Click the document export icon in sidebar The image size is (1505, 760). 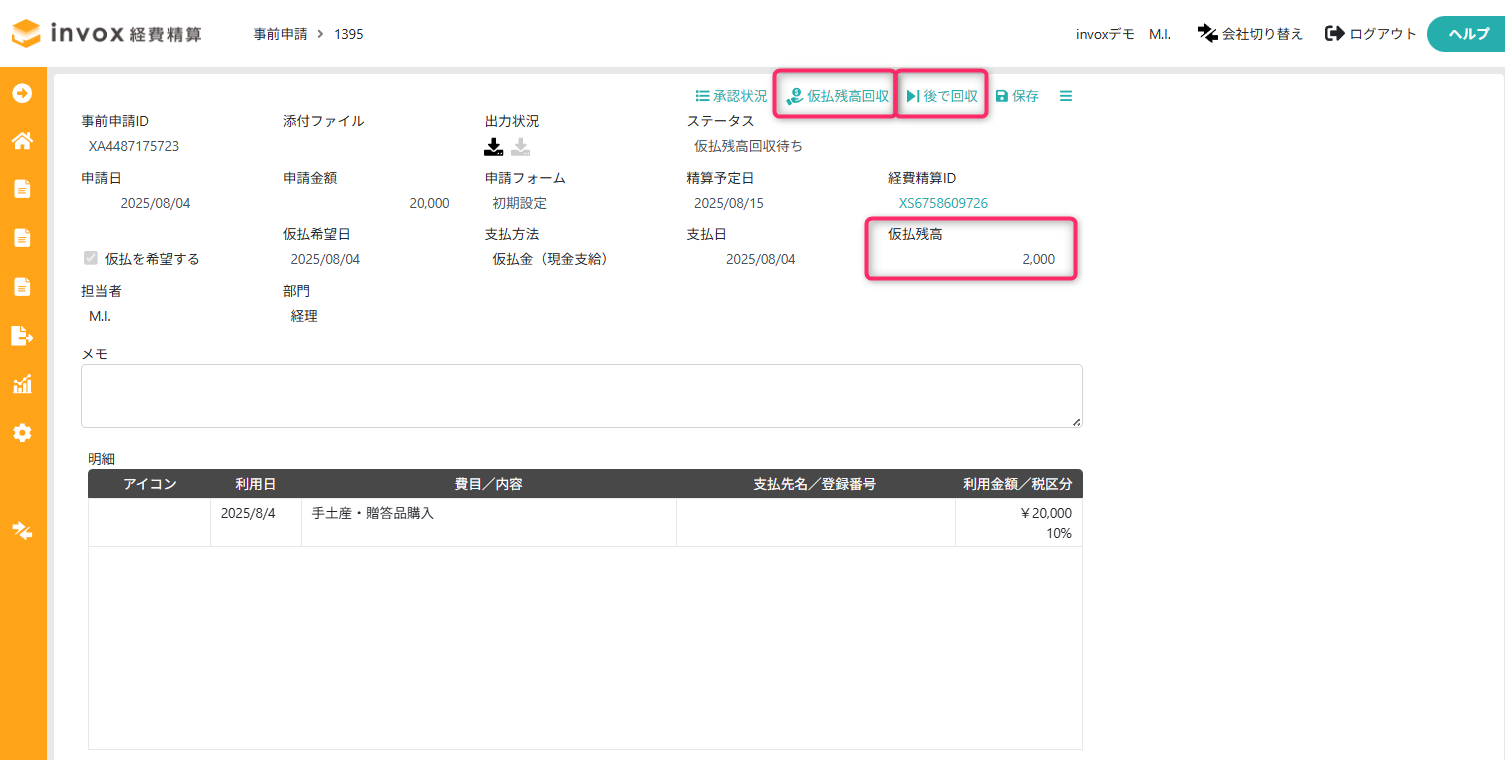click(x=22, y=335)
